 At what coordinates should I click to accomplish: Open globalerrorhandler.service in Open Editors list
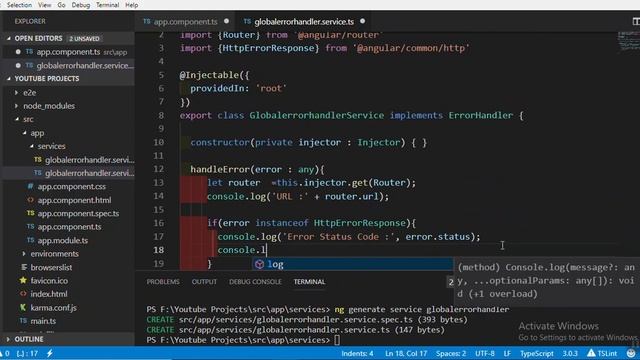point(69,65)
